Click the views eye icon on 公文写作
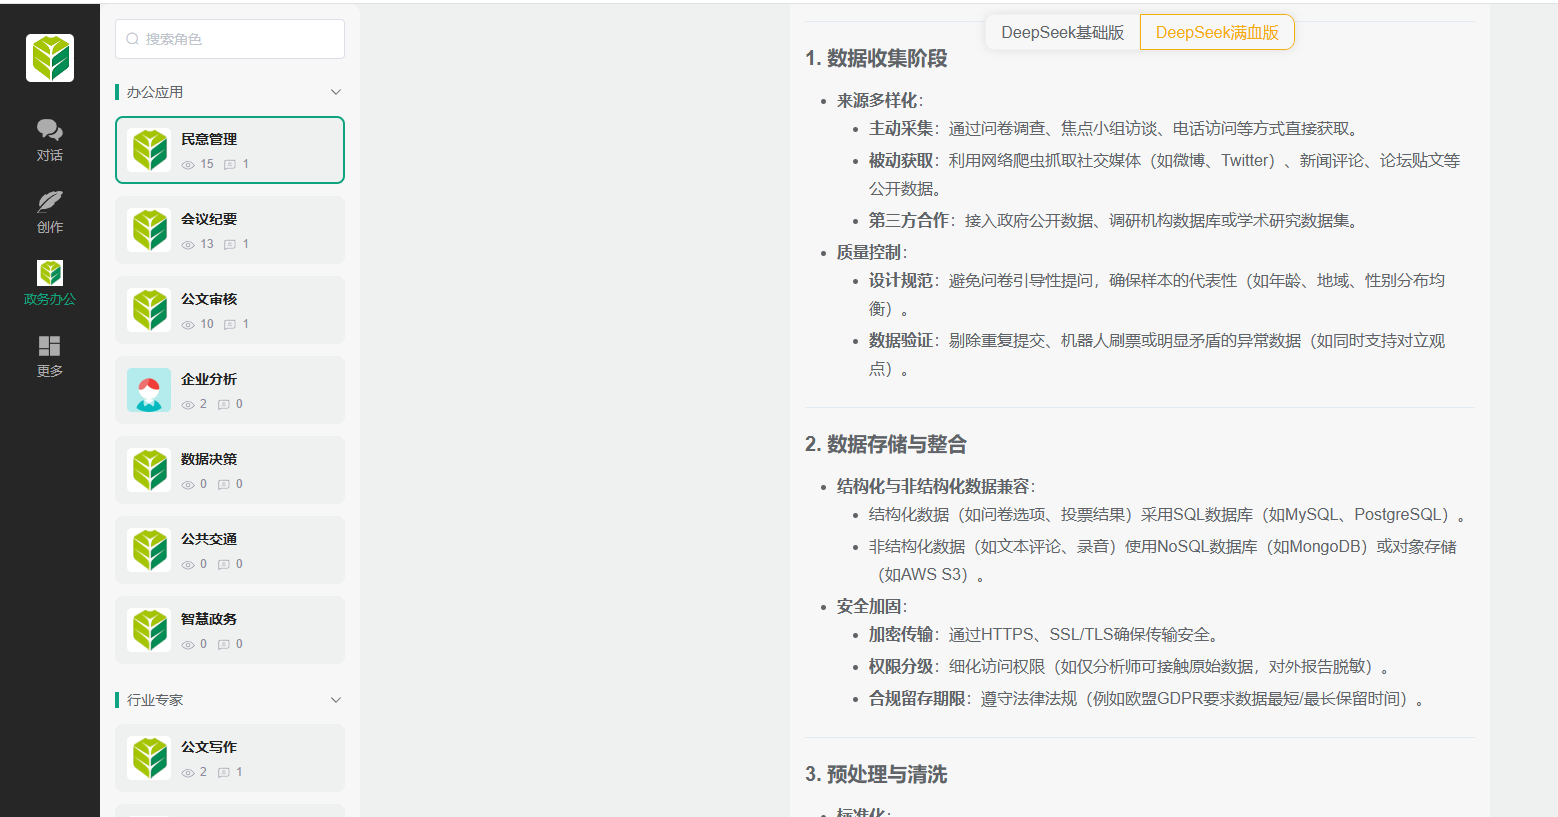 (188, 773)
